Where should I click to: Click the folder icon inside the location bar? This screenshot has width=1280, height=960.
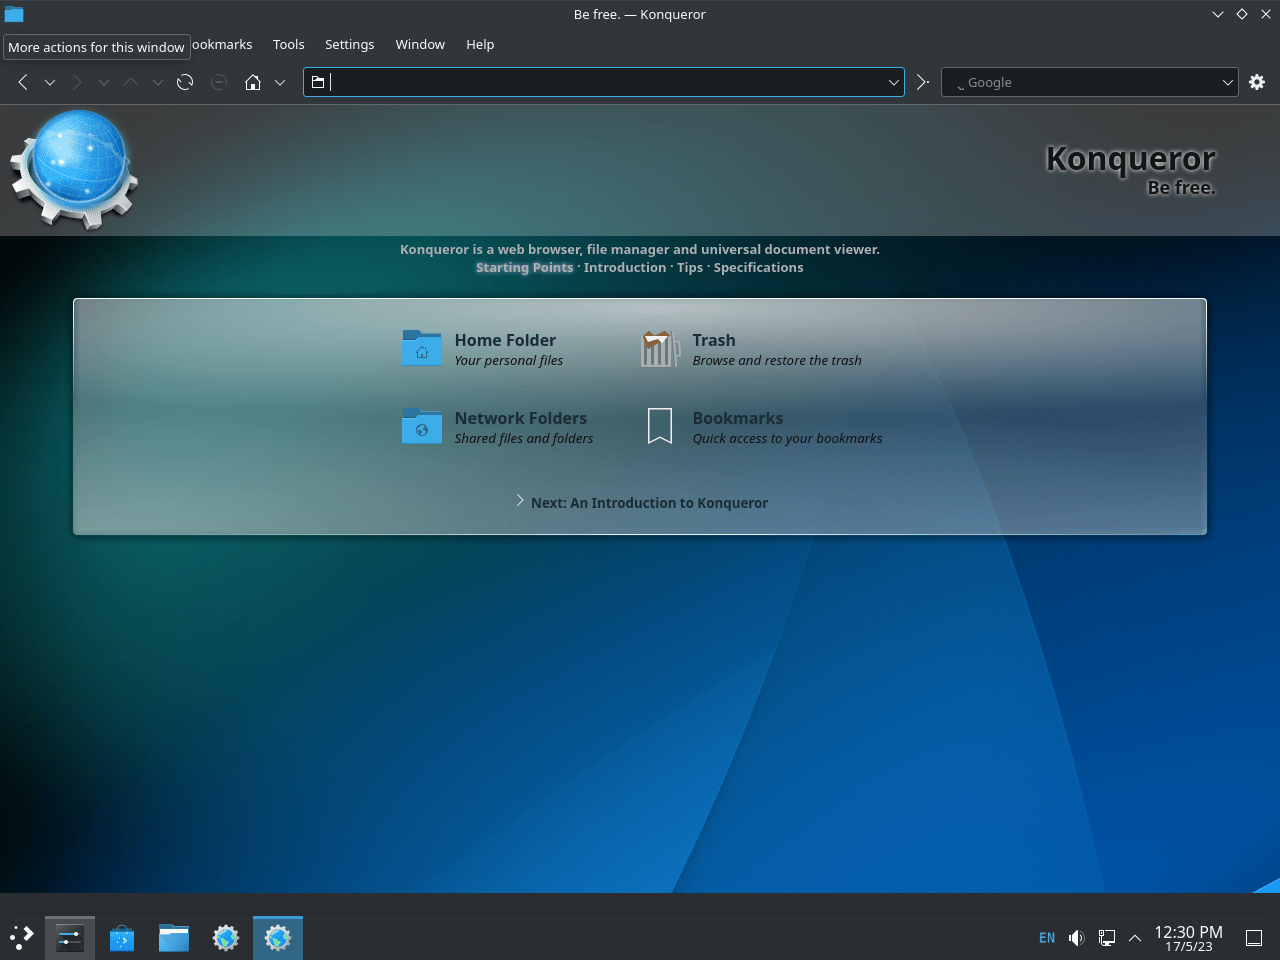[320, 82]
